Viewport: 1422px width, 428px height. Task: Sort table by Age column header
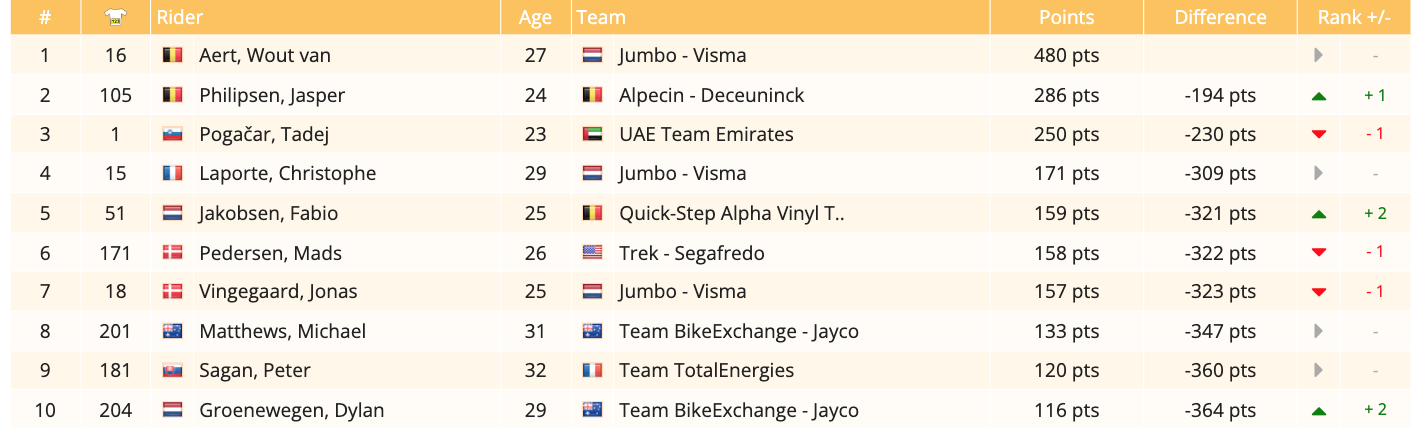535,17
